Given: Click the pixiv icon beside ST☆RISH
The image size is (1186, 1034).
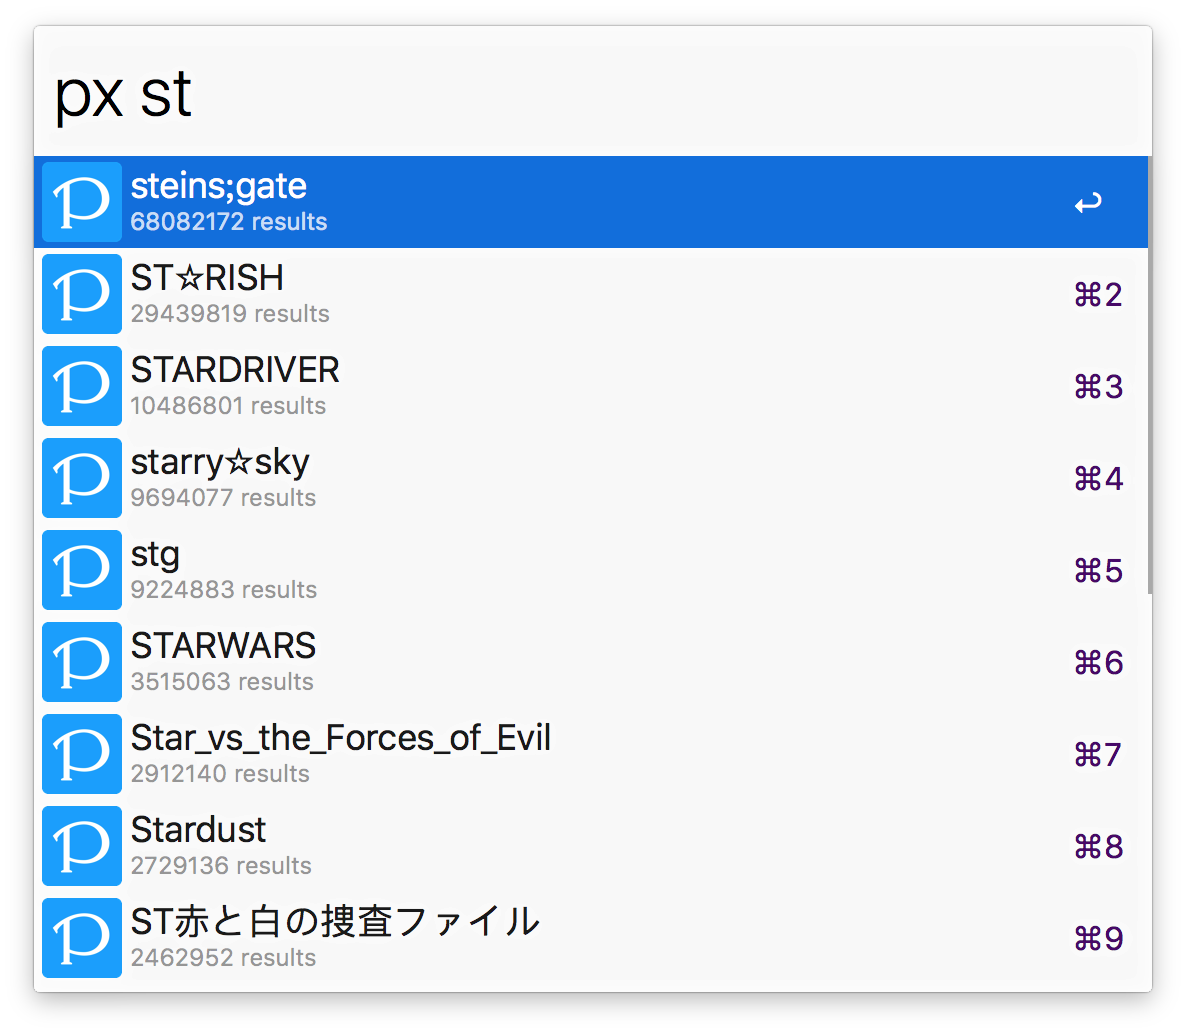Looking at the screenshot, I should [82, 294].
